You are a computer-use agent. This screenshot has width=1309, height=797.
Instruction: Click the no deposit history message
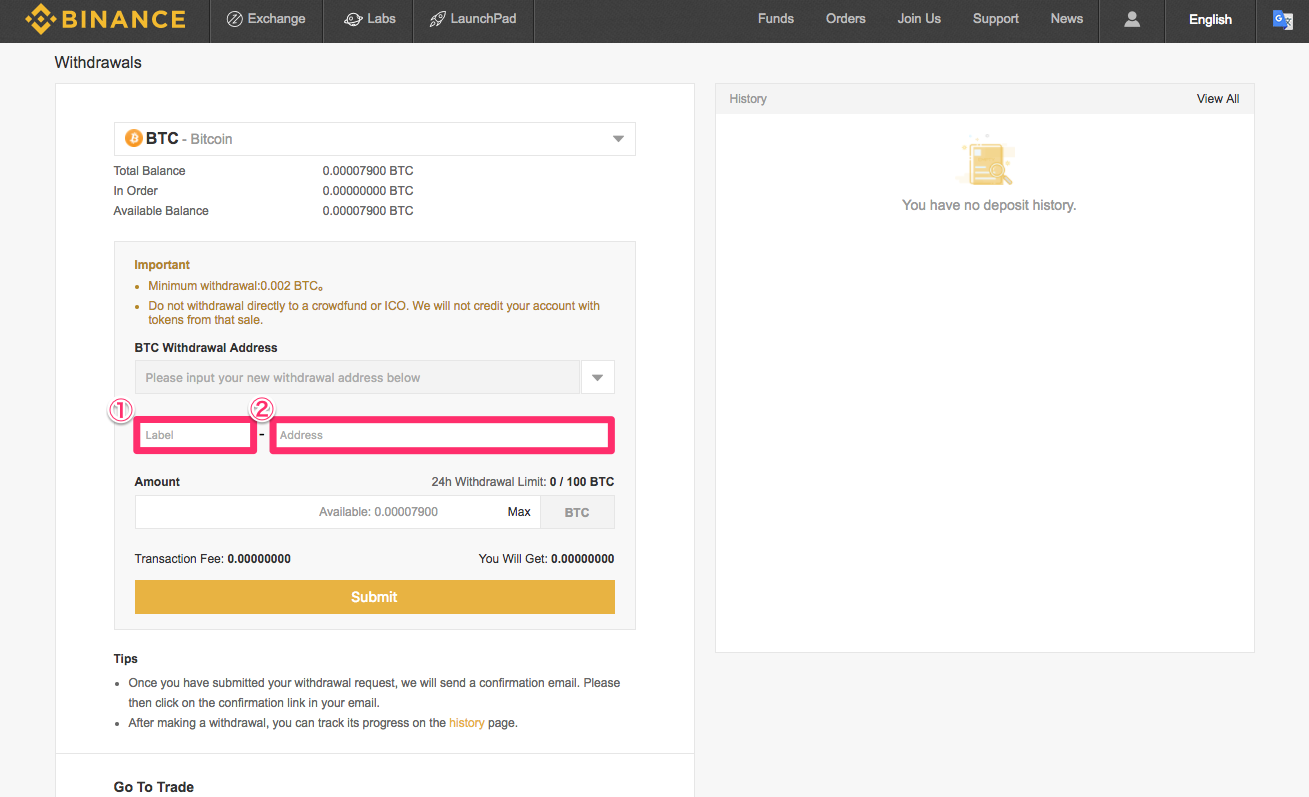tap(989, 205)
